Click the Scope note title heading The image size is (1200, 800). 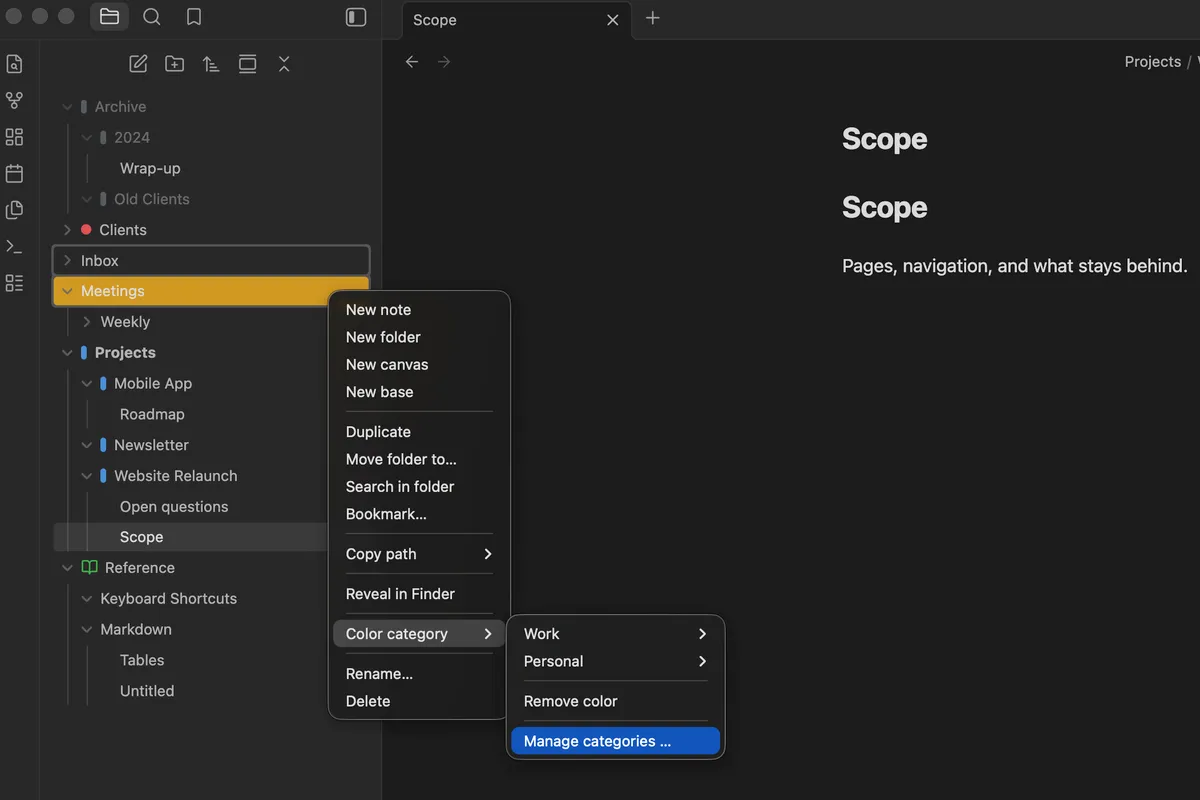click(x=884, y=139)
